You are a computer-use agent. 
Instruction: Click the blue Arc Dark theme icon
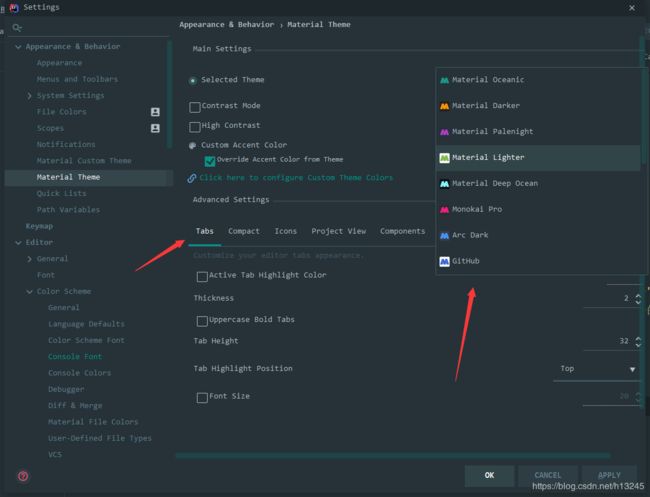tap(444, 235)
